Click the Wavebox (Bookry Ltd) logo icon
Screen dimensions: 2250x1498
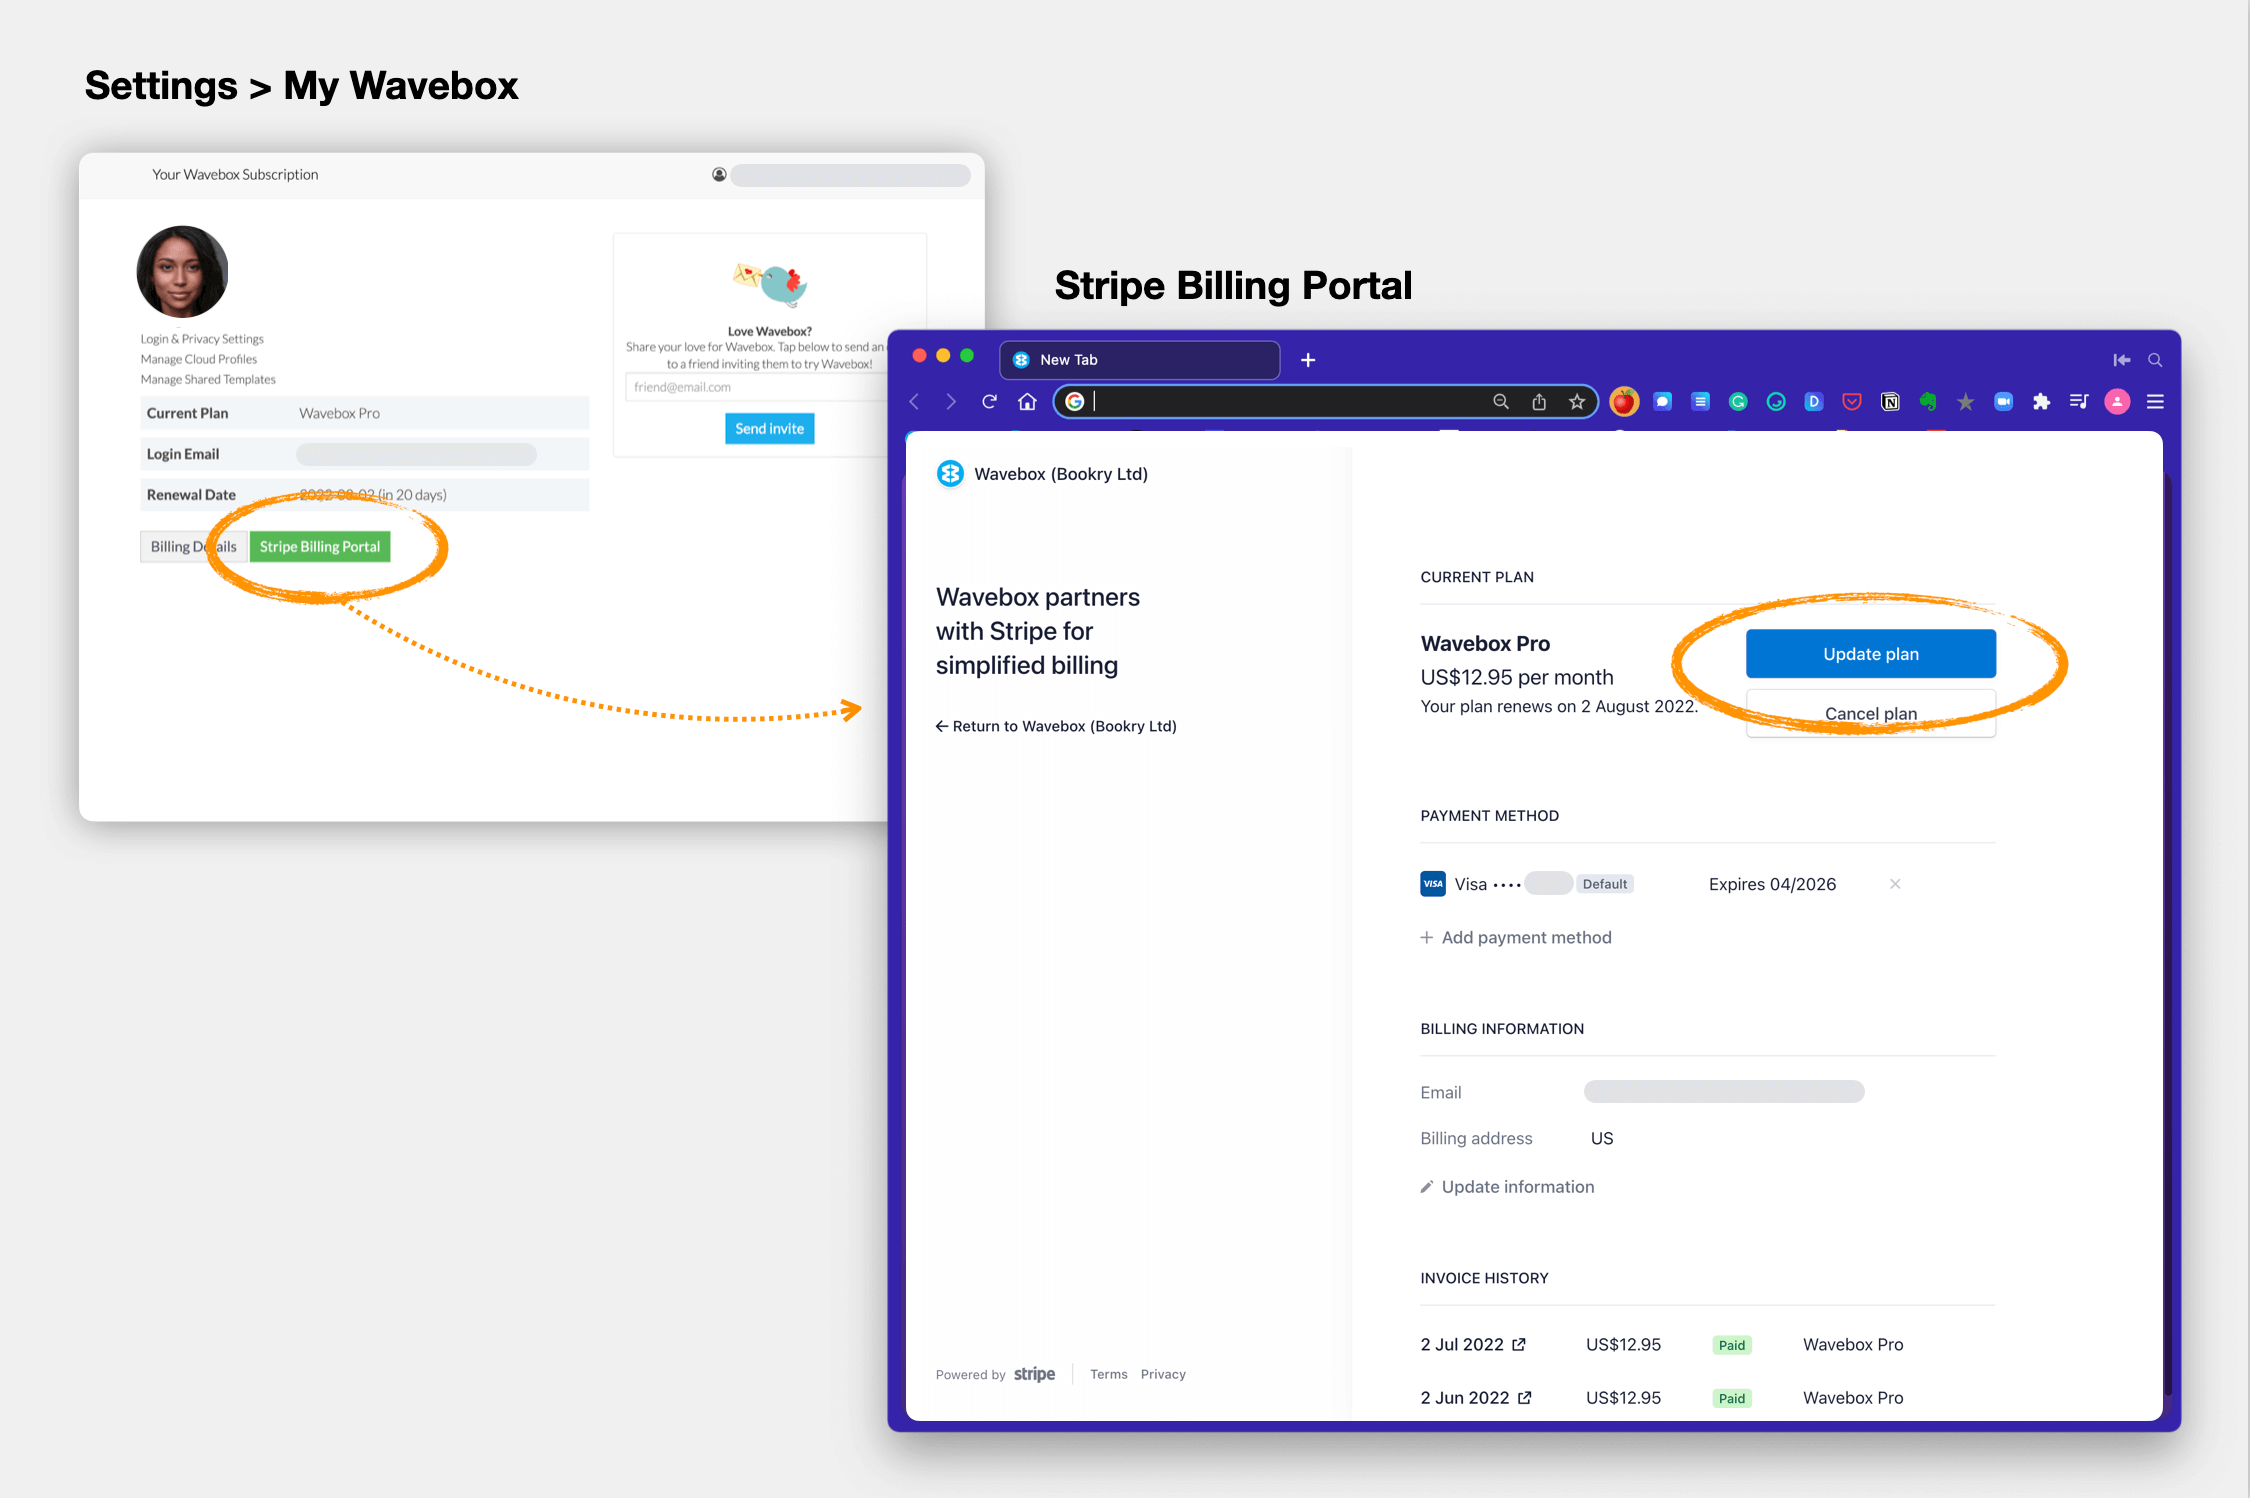[x=950, y=474]
